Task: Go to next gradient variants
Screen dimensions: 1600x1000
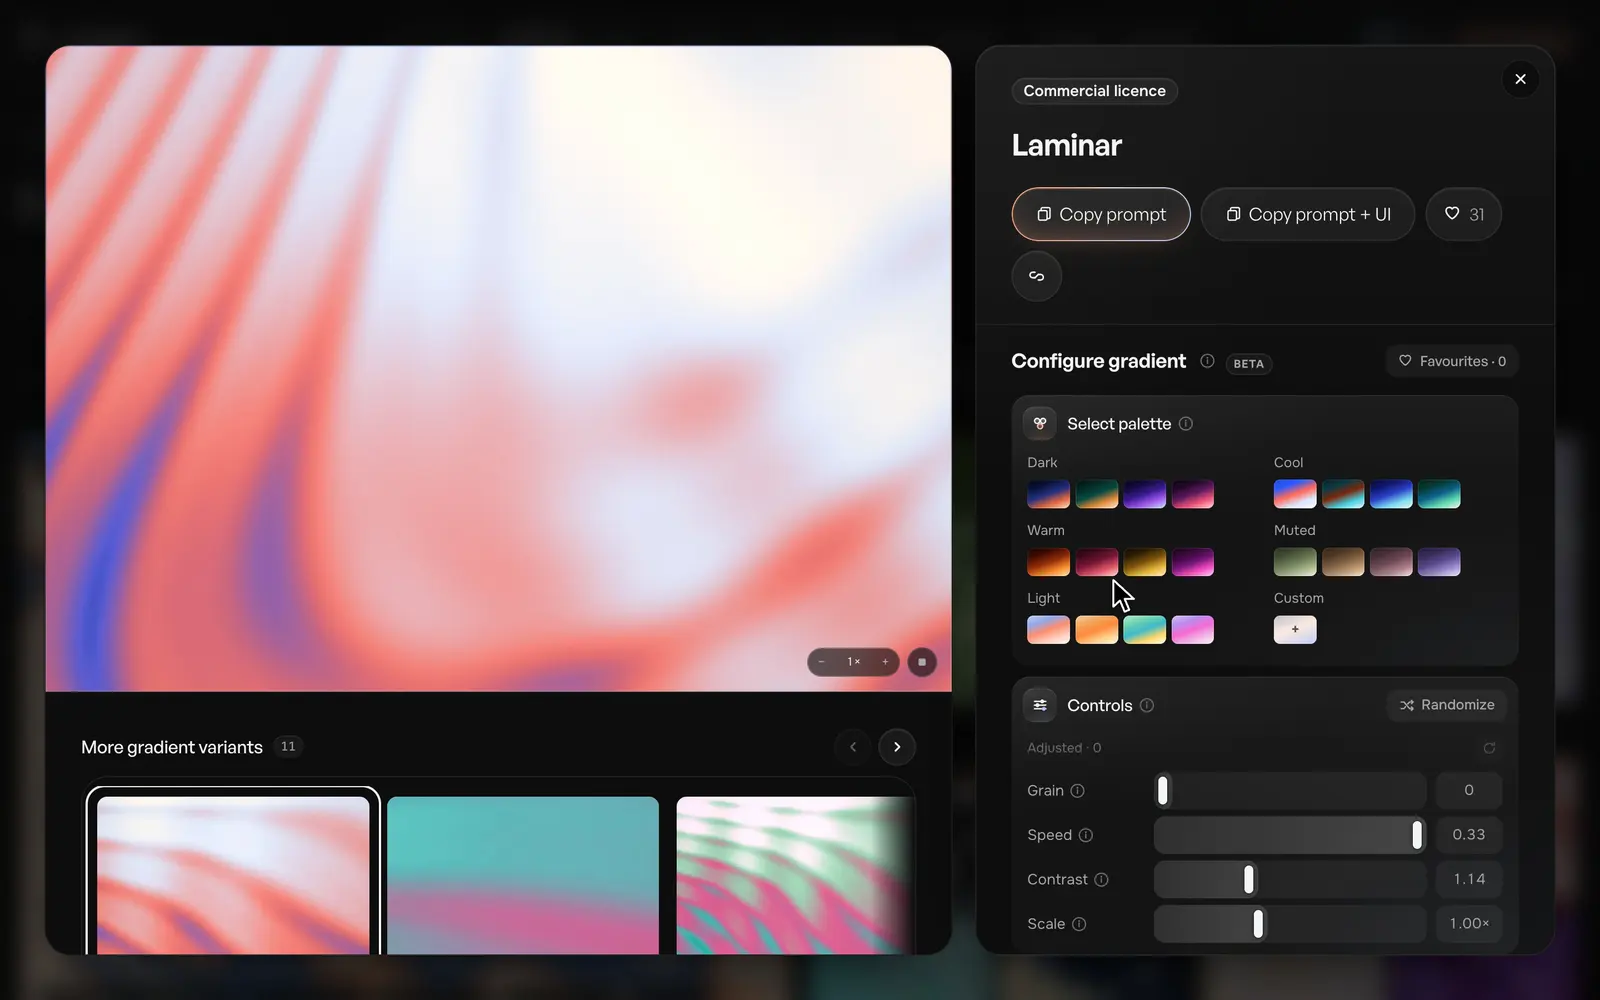Action: (x=897, y=747)
